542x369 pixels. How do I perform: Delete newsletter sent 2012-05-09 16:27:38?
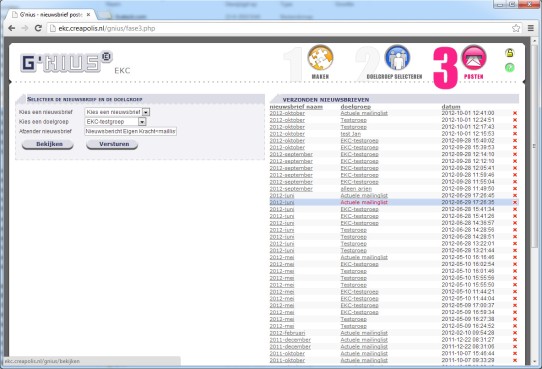(515, 319)
